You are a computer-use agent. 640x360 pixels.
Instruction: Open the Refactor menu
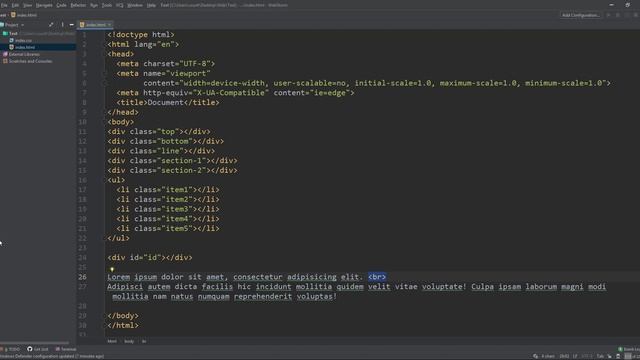[x=78, y=5]
